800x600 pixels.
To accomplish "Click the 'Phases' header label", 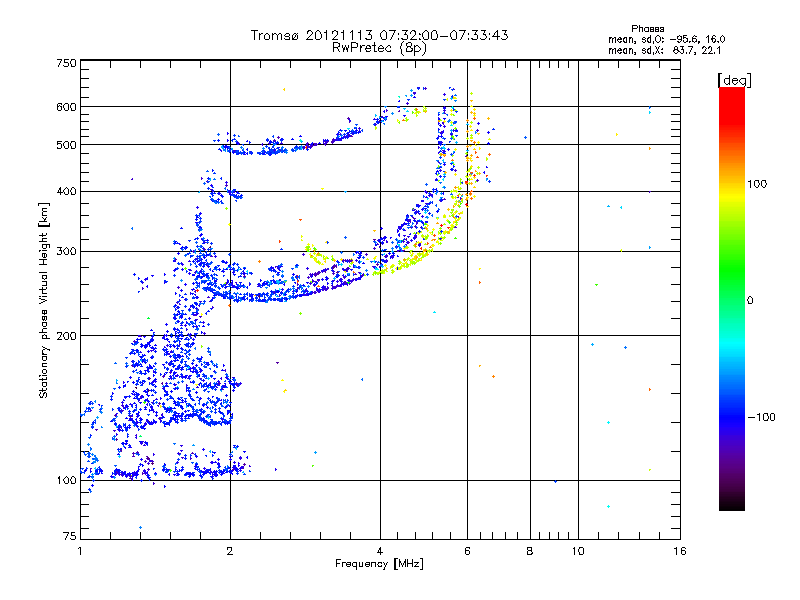I will click(x=647, y=29).
